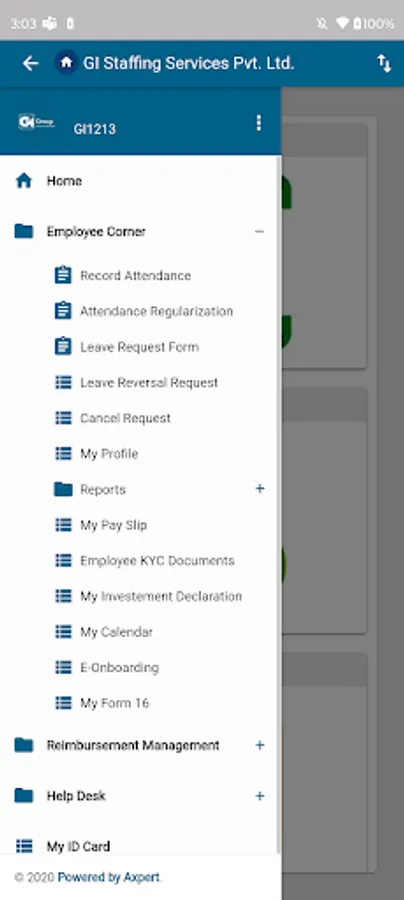Tap the back arrow in header
The height and width of the screenshot is (900, 404).
[x=30, y=63]
